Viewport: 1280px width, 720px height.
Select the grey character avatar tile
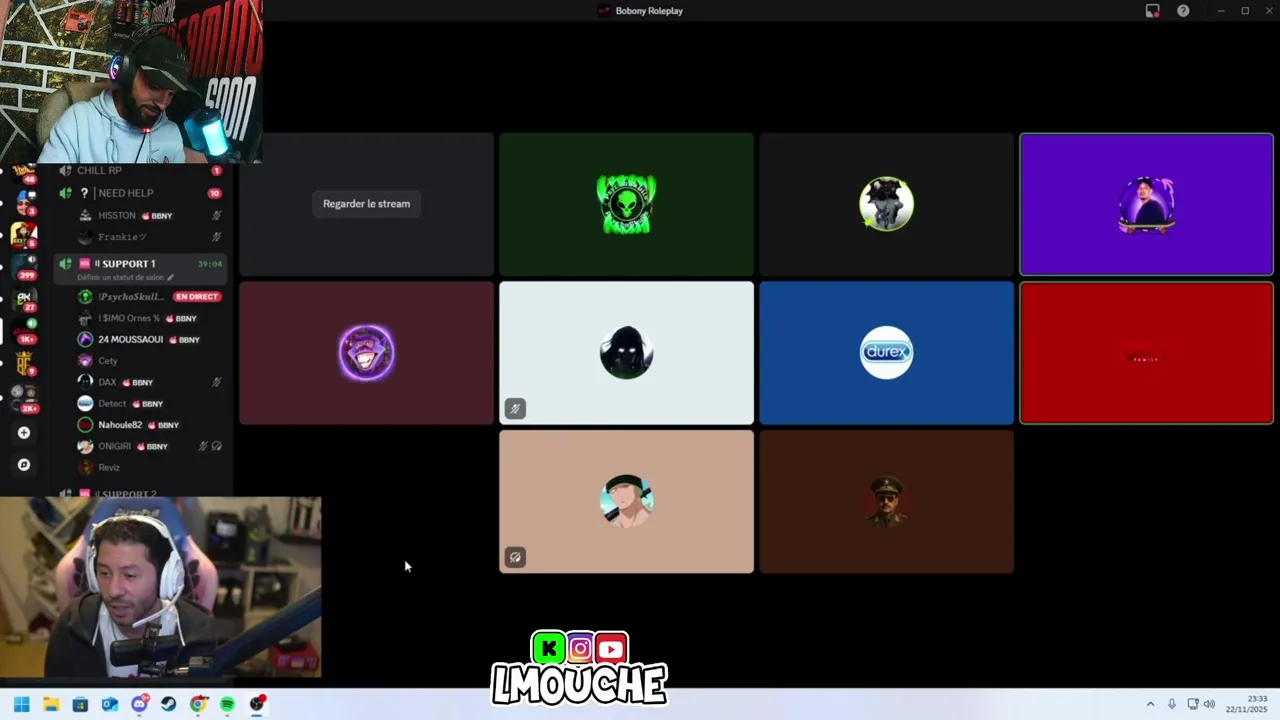pyautogui.click(x=886, y=204)
